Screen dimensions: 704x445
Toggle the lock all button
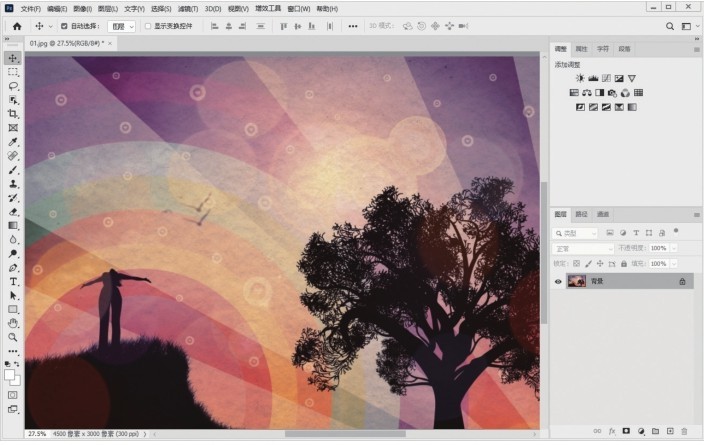[x=624, y=264]
